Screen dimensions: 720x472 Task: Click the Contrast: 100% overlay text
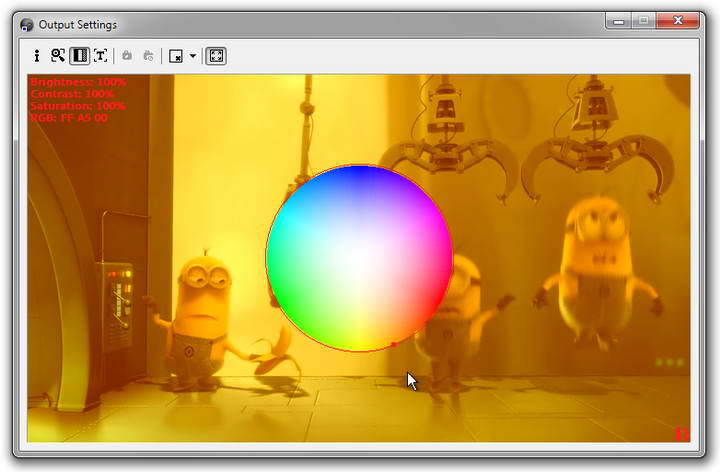coord(73,94)
